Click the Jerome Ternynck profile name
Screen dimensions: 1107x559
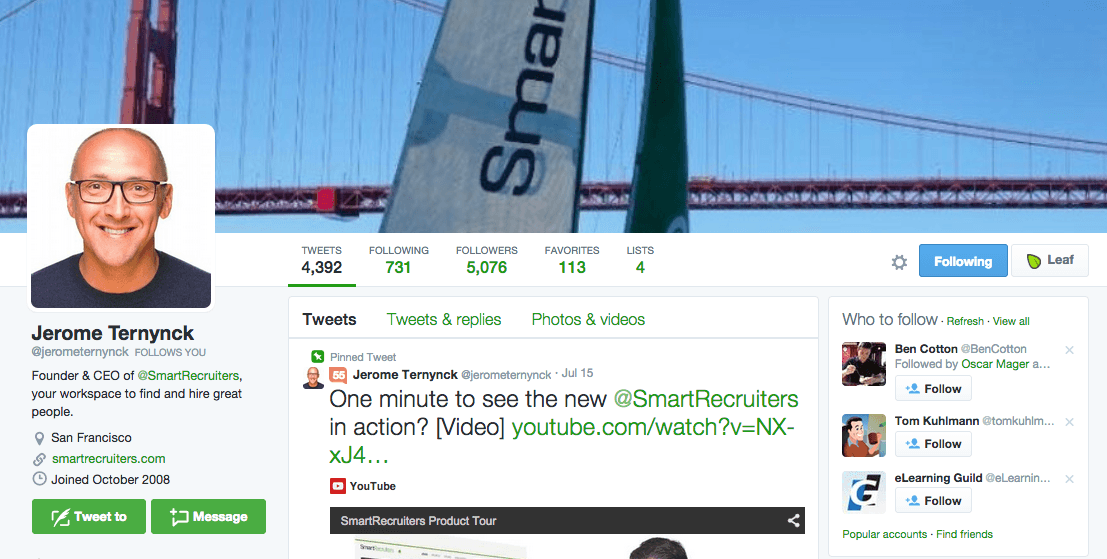point(113,333)
